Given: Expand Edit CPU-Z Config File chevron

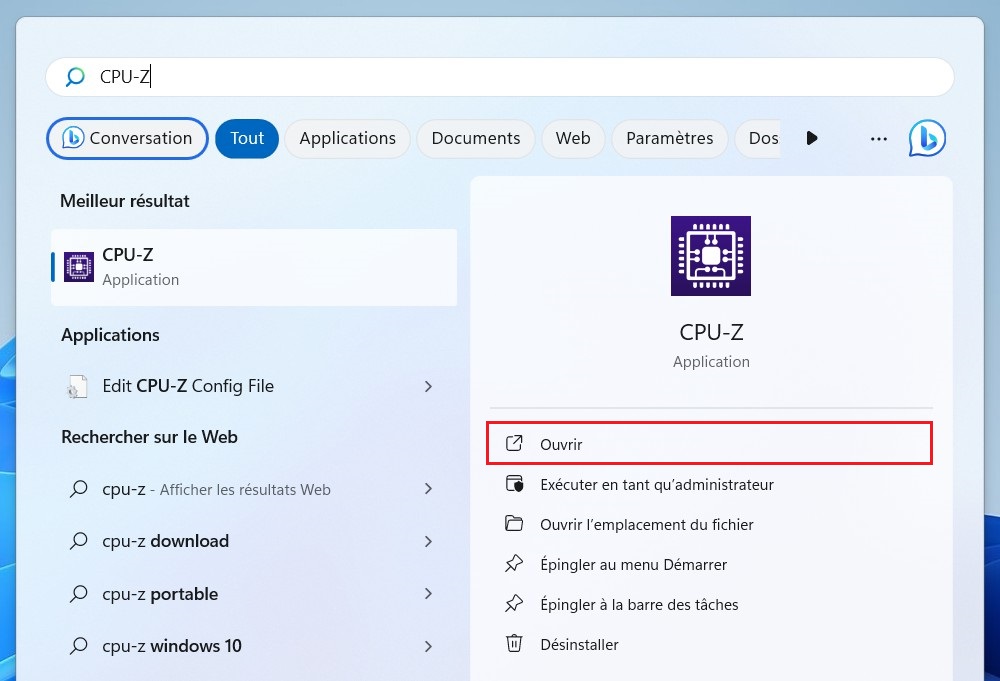Looking at the screenshot, I should [428, 386].
